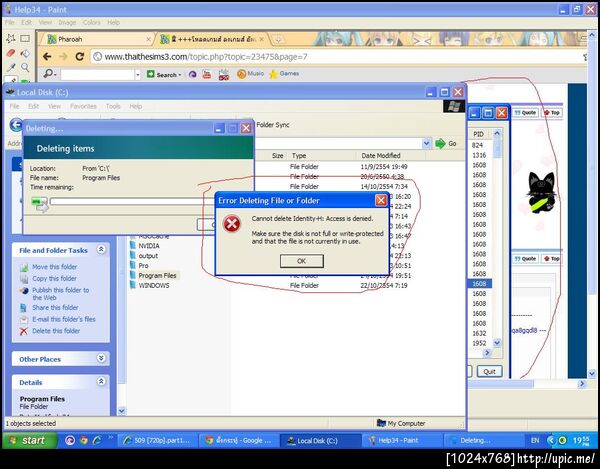Screen dimensions: 600x469
Task: Click the Date Modified column header
Action: point(390,155)
